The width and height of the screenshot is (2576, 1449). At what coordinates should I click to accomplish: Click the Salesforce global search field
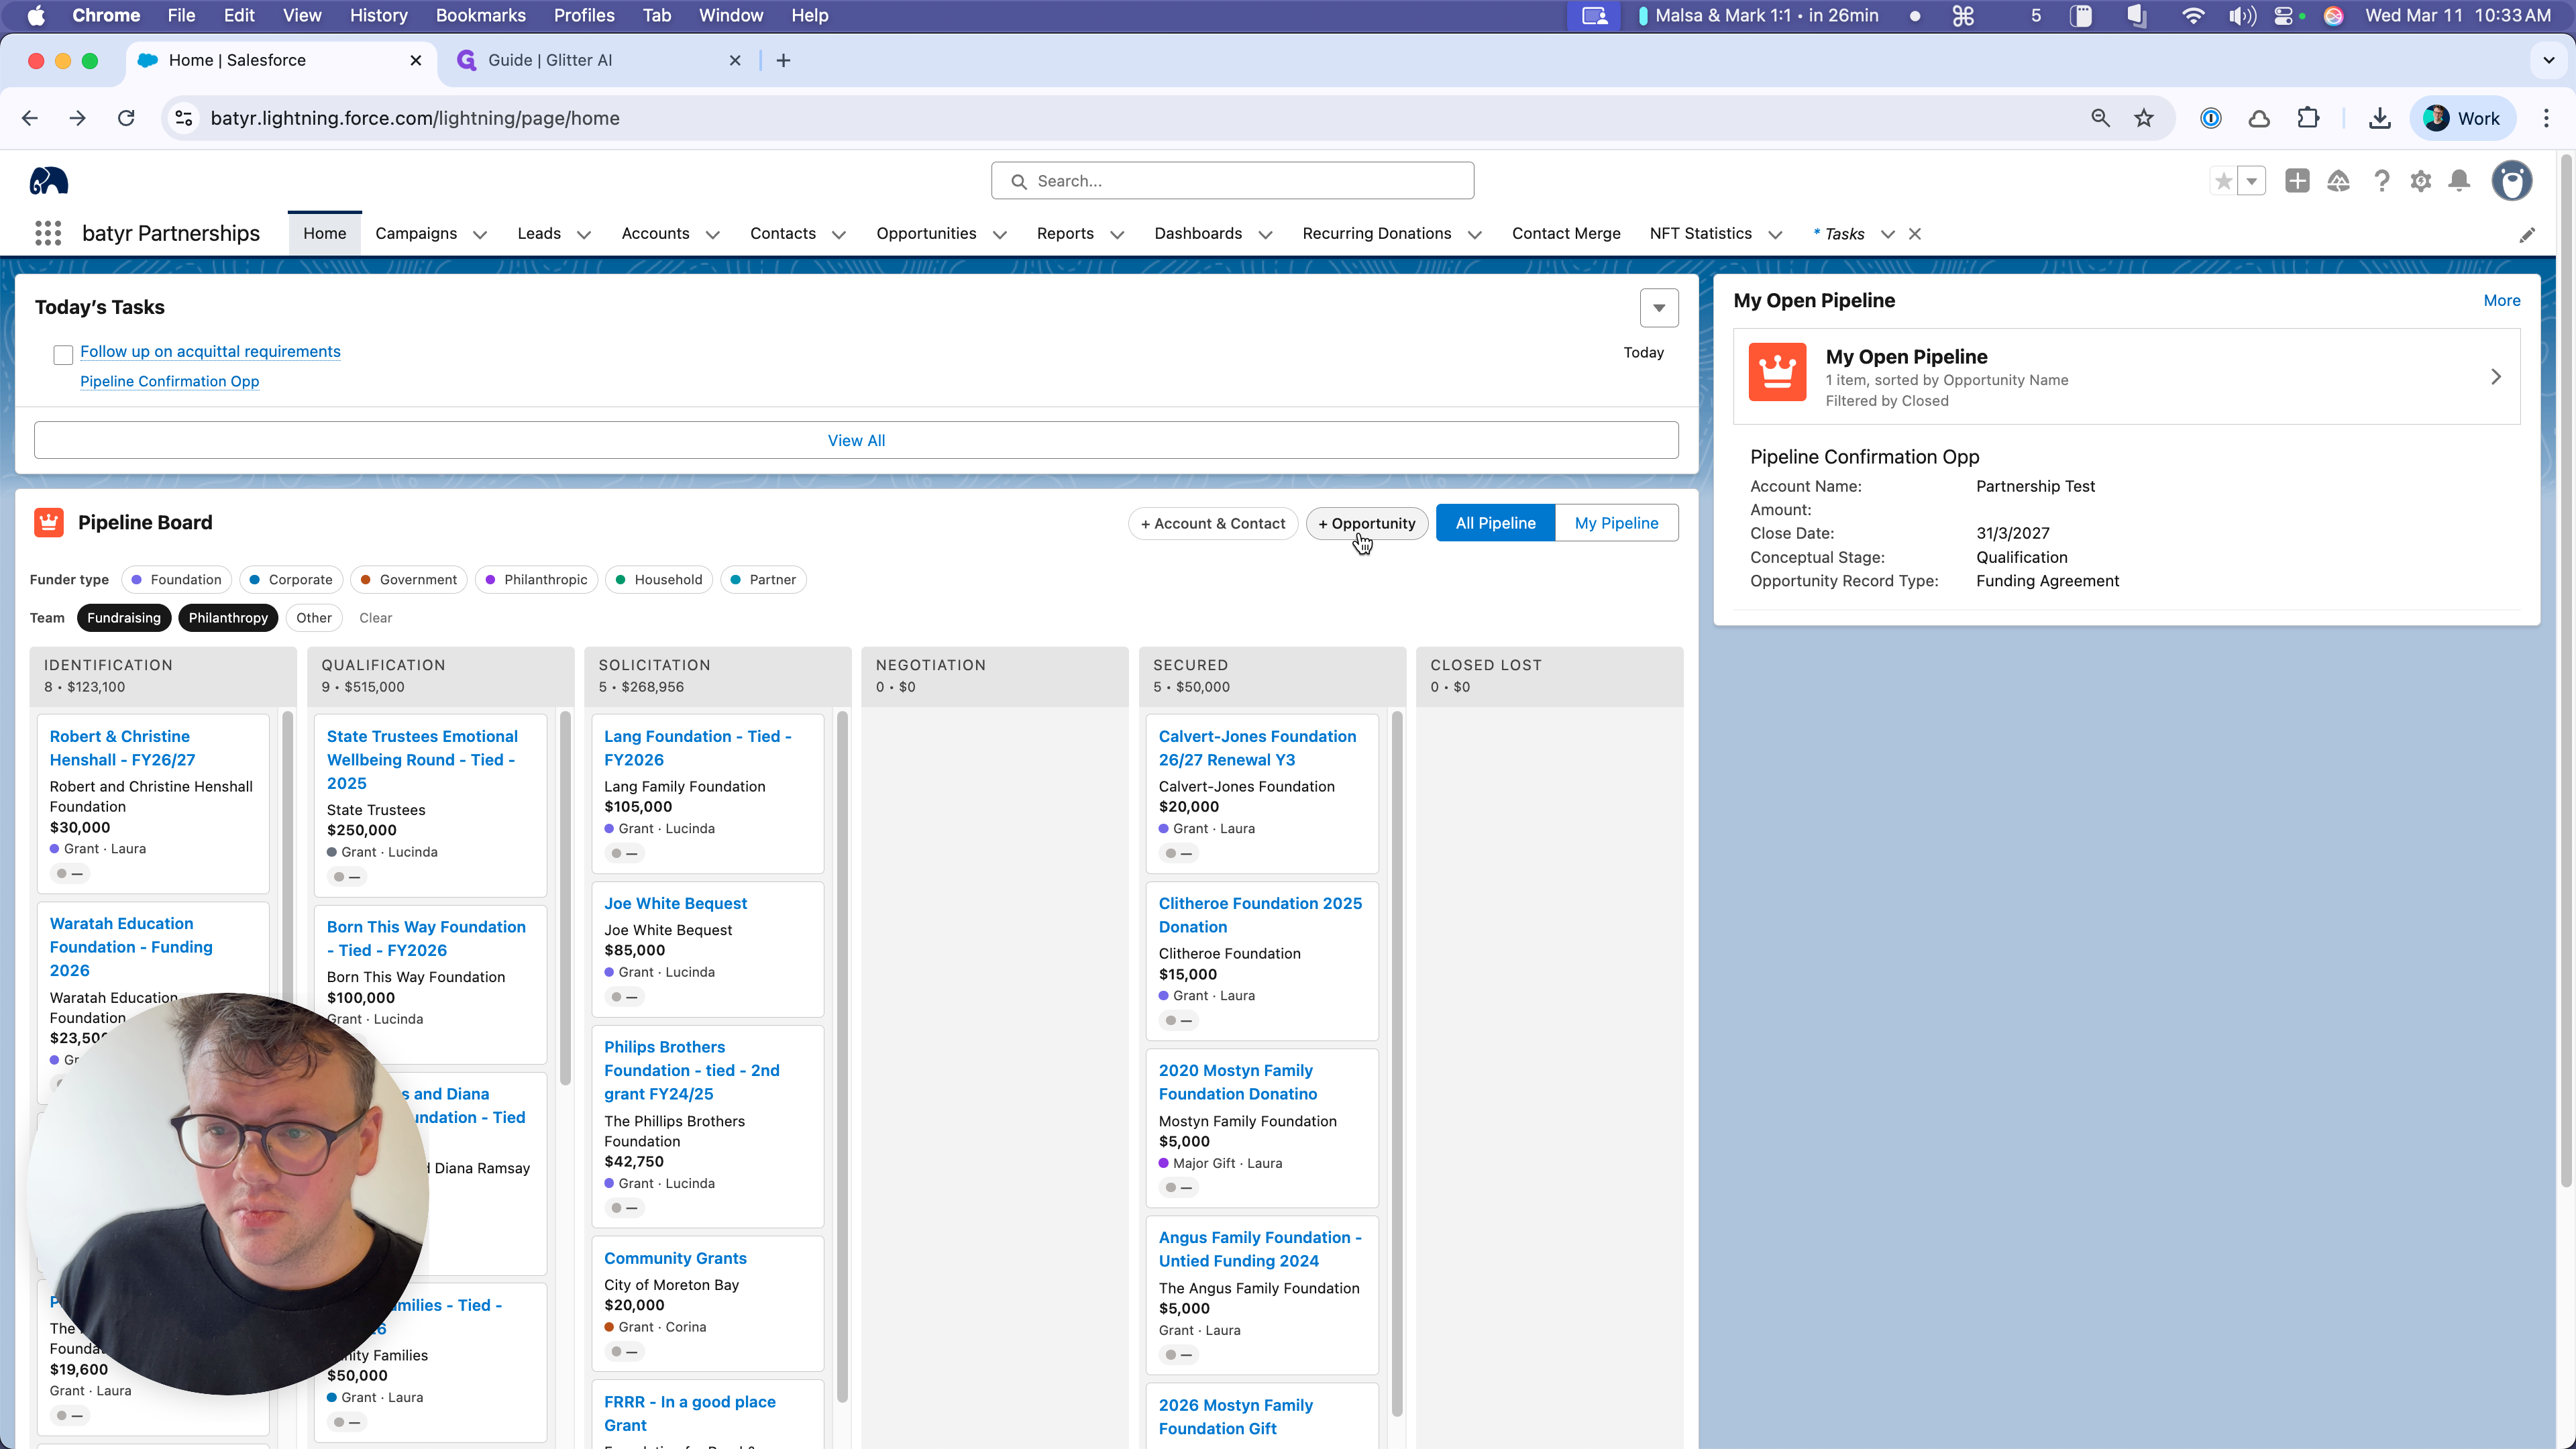[x=1232, y=181]
